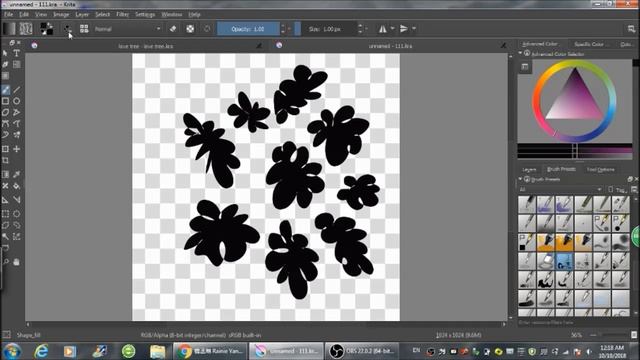Select the Freehand Selection tool
Image resolution: width=640 pixels, height=360 pixels.
(x=17, y=225)
